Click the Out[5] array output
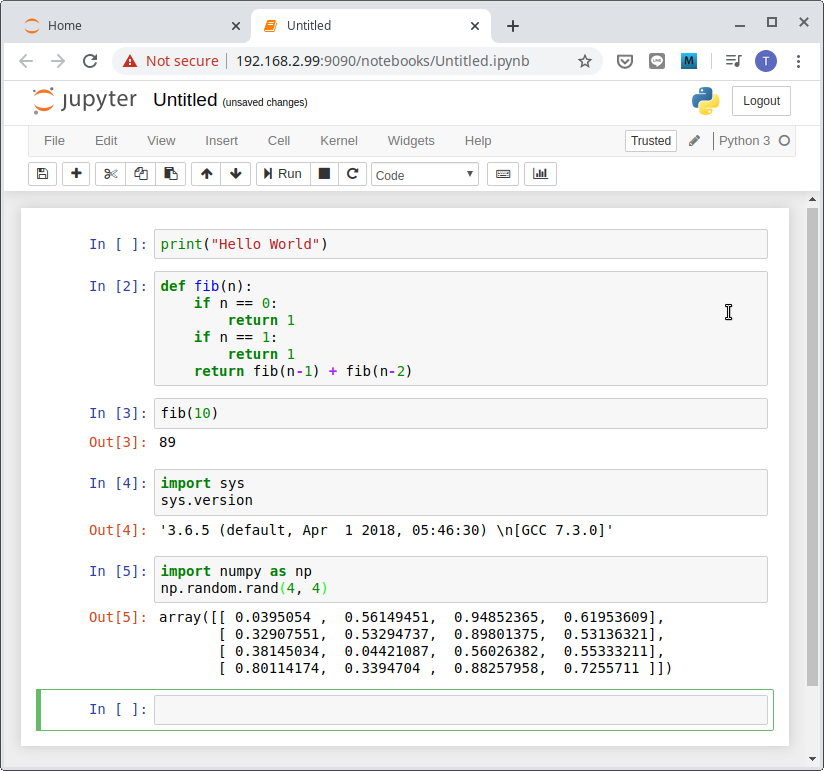 pyautogui.click(x=415, y=642)
